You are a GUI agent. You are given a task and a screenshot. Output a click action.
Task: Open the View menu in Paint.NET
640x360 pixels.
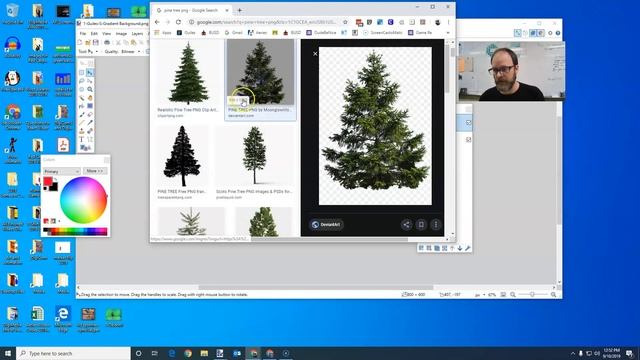pos(107,33)
